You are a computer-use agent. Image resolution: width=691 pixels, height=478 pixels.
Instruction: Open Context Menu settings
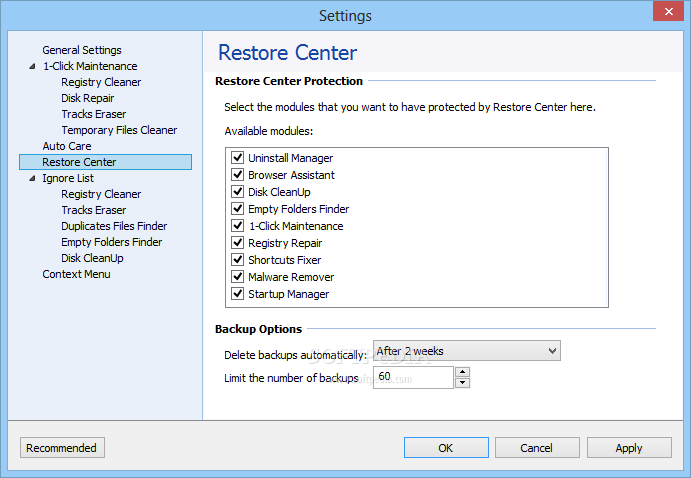[x=76, y=274]
